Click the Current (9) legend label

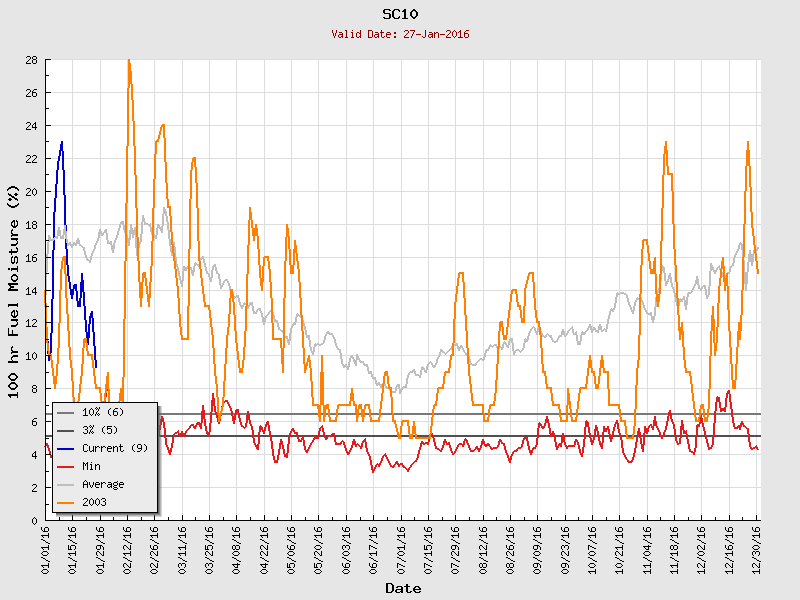point(114,448)
